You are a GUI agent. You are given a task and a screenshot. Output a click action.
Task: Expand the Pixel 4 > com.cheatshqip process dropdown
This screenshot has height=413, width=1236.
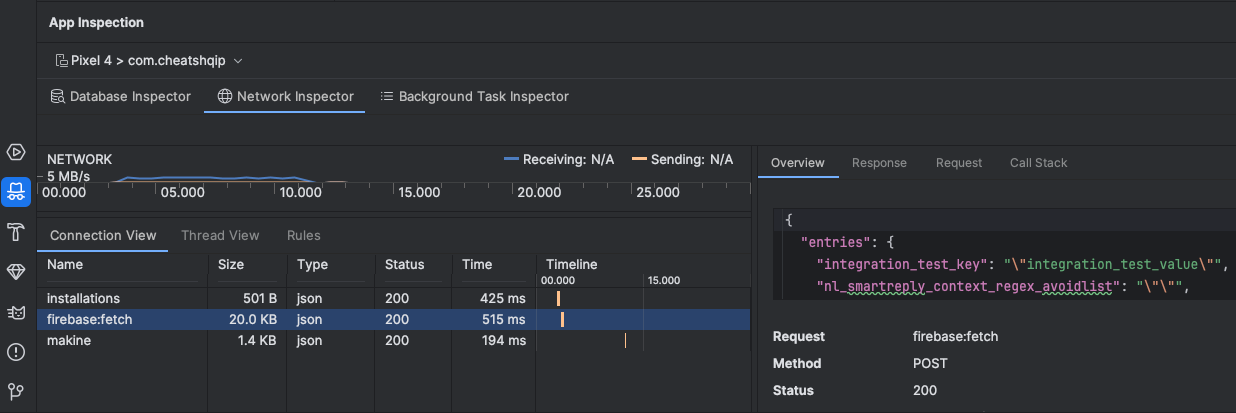(x=149, y=61)
